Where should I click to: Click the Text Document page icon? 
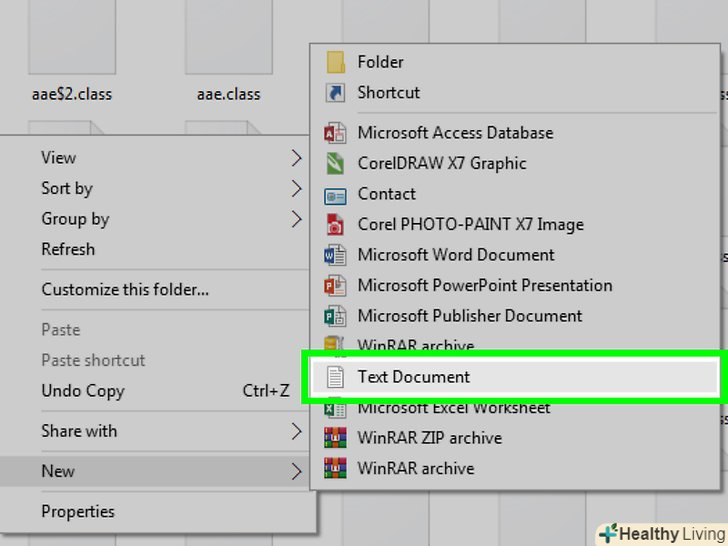(335, 377)
